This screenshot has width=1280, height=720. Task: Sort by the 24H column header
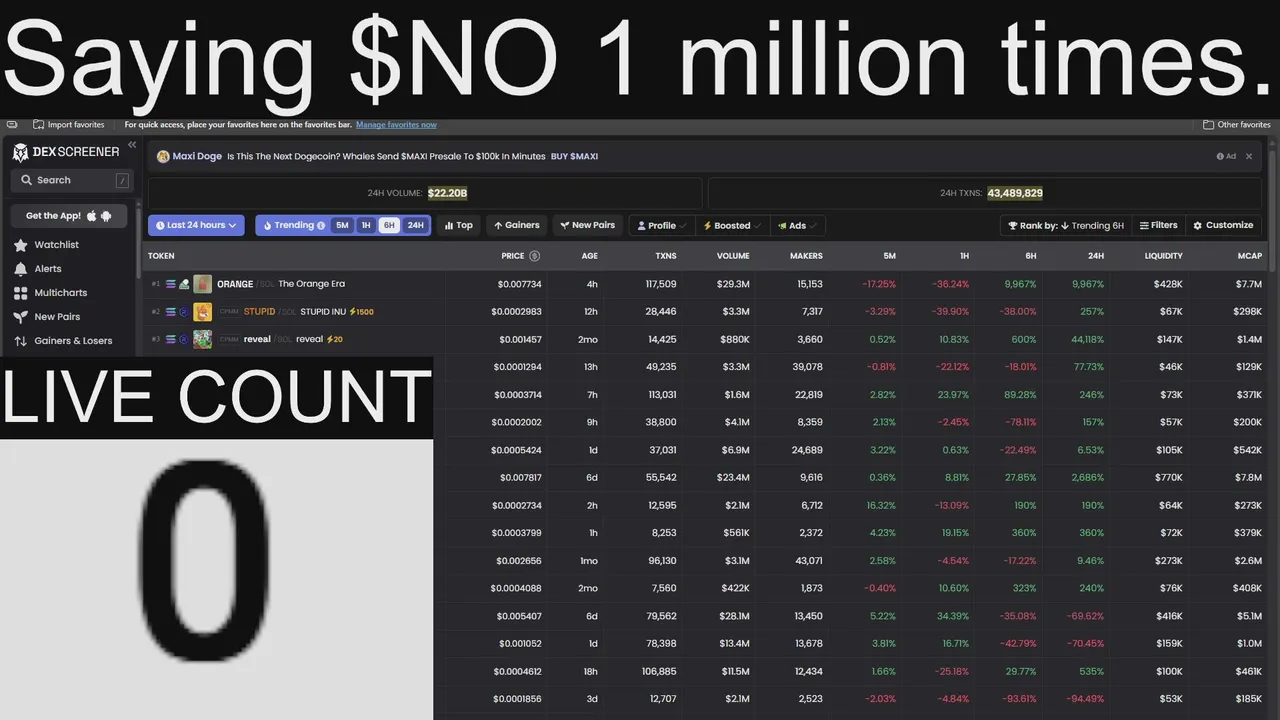(x=1096, y=256)
